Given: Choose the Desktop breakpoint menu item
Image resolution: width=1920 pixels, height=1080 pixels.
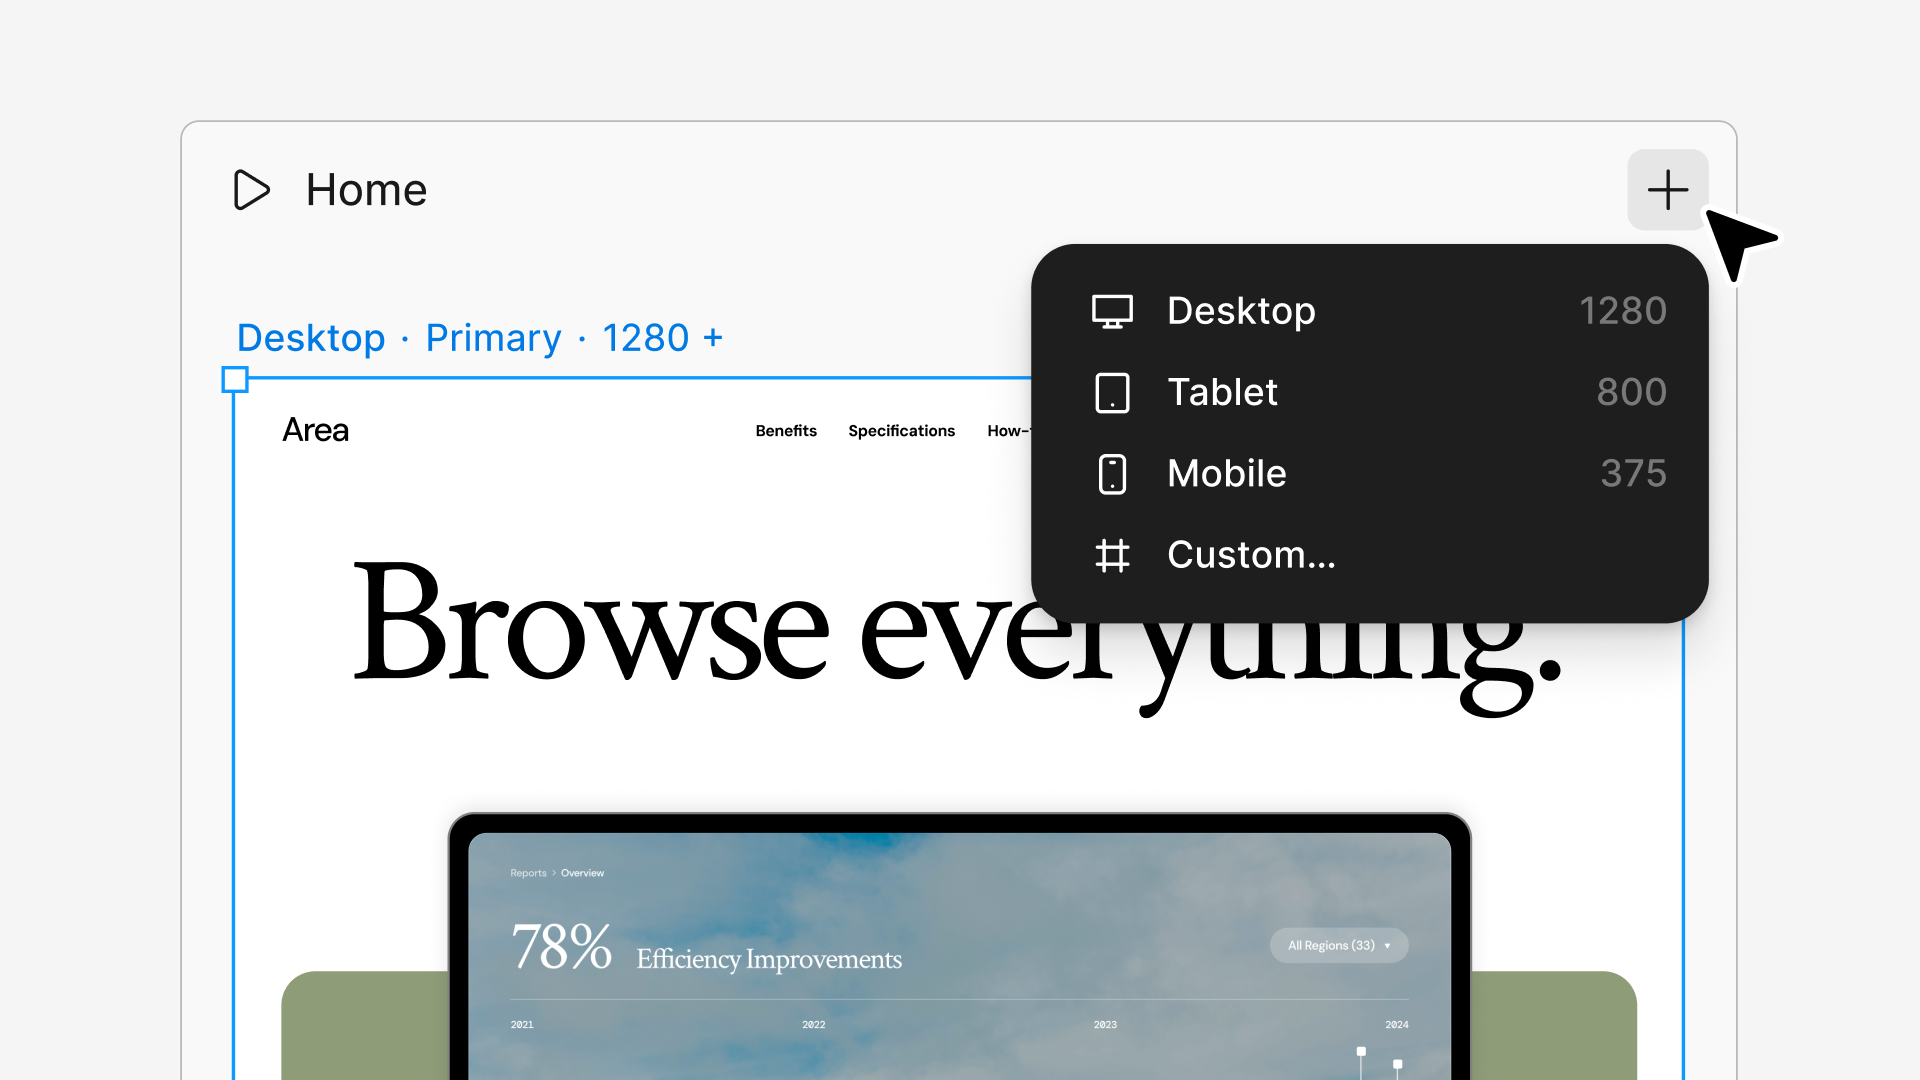Looking at the screenshot, I should click(x=1369, y=311).
